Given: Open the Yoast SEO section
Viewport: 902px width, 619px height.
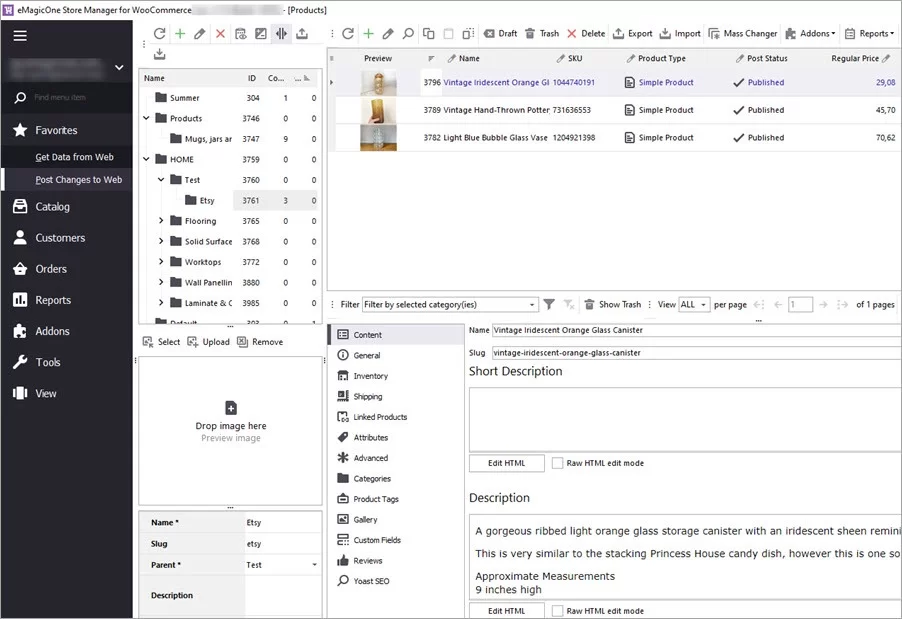Looking at the screenshot, I should click(370, 580).
